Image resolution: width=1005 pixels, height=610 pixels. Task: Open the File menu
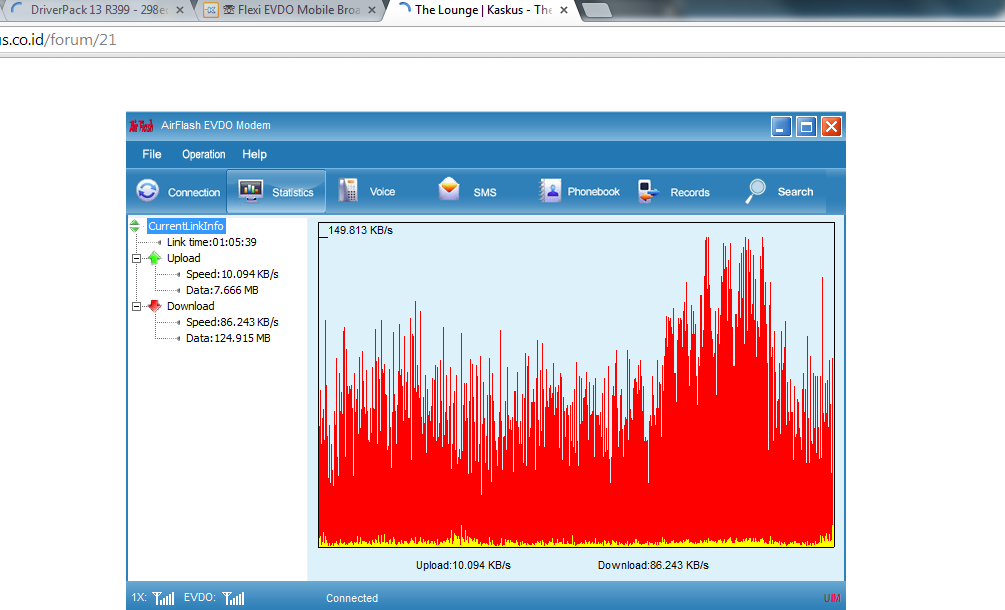pyautogui.click(x=152, y=154)
